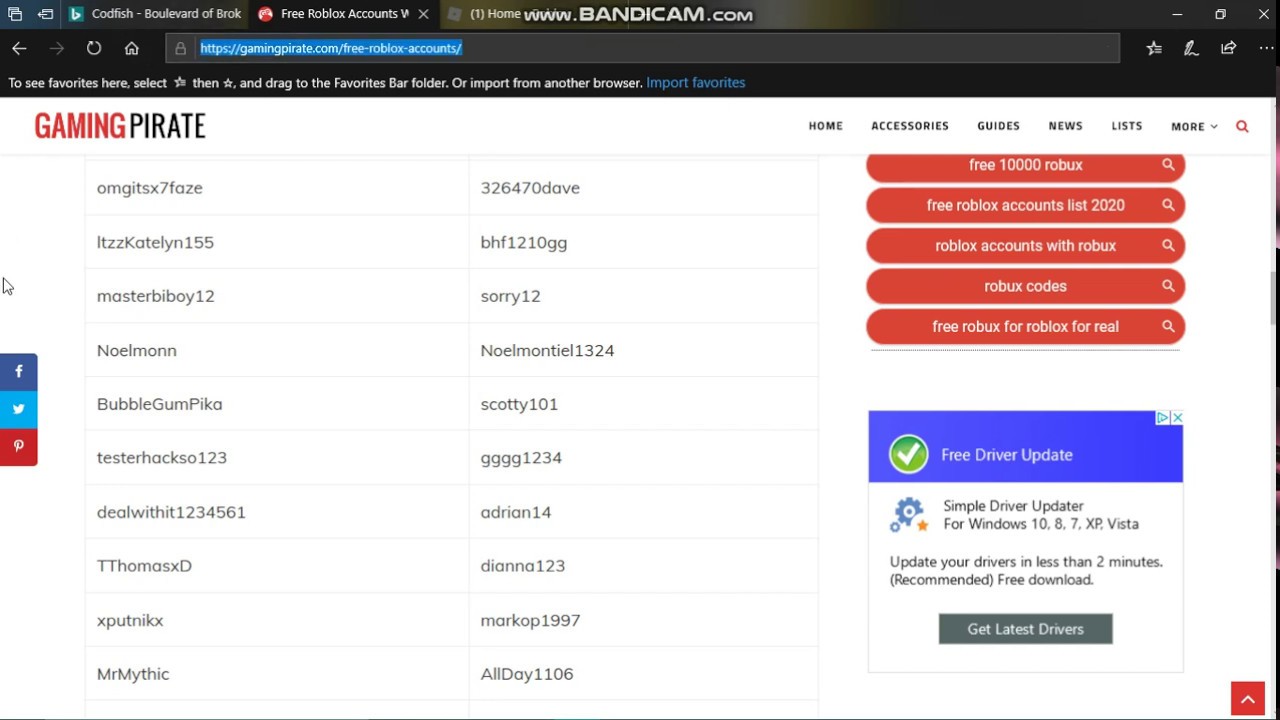
Task: Open the ACCESSORIES menu item
Action: (910, 126)
